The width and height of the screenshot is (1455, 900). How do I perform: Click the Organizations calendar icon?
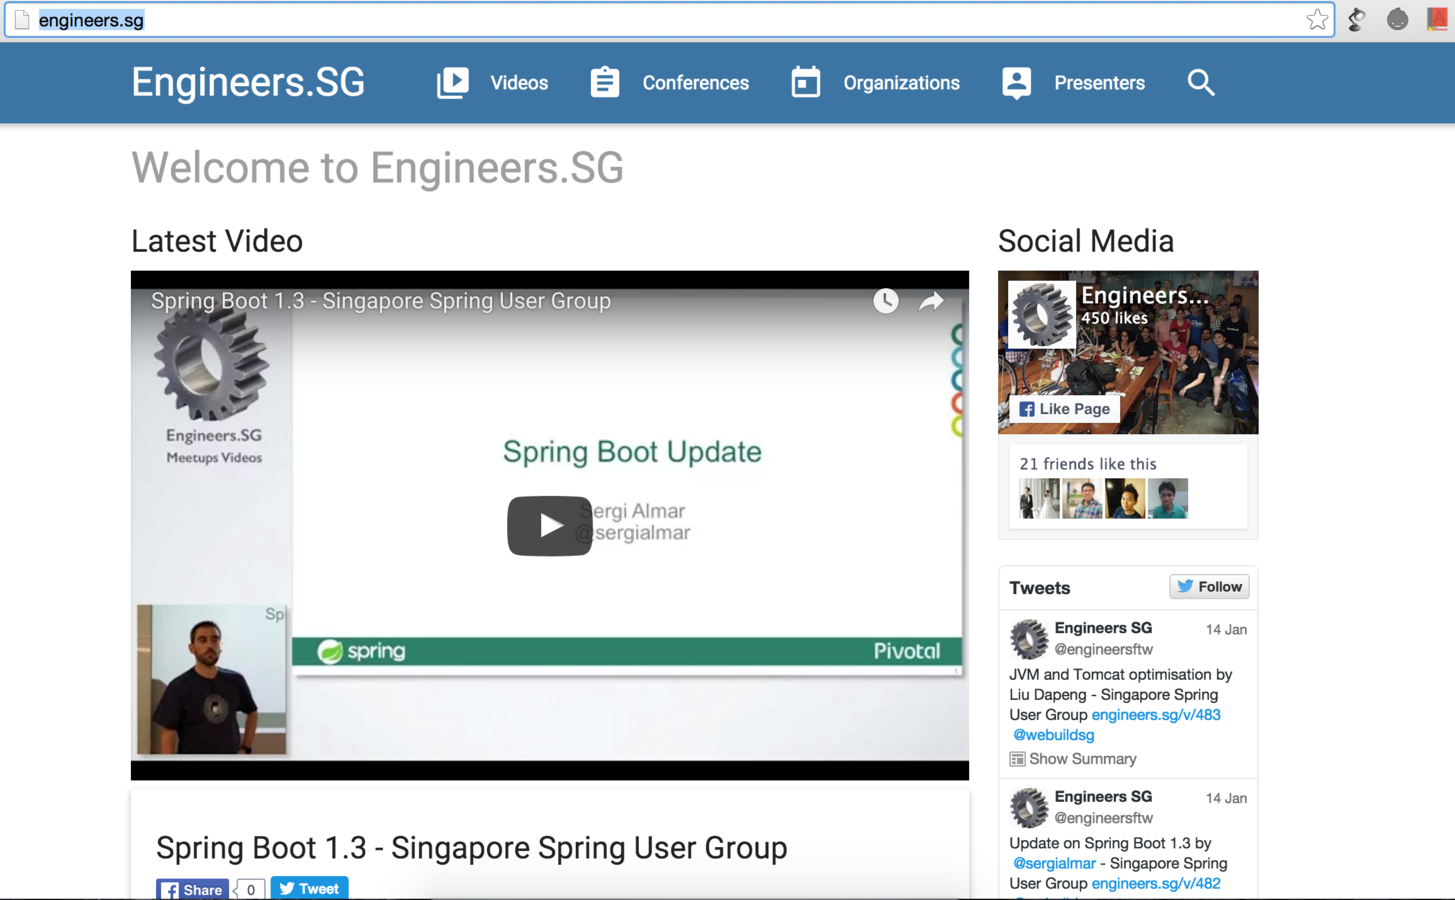tap(806, 83)
